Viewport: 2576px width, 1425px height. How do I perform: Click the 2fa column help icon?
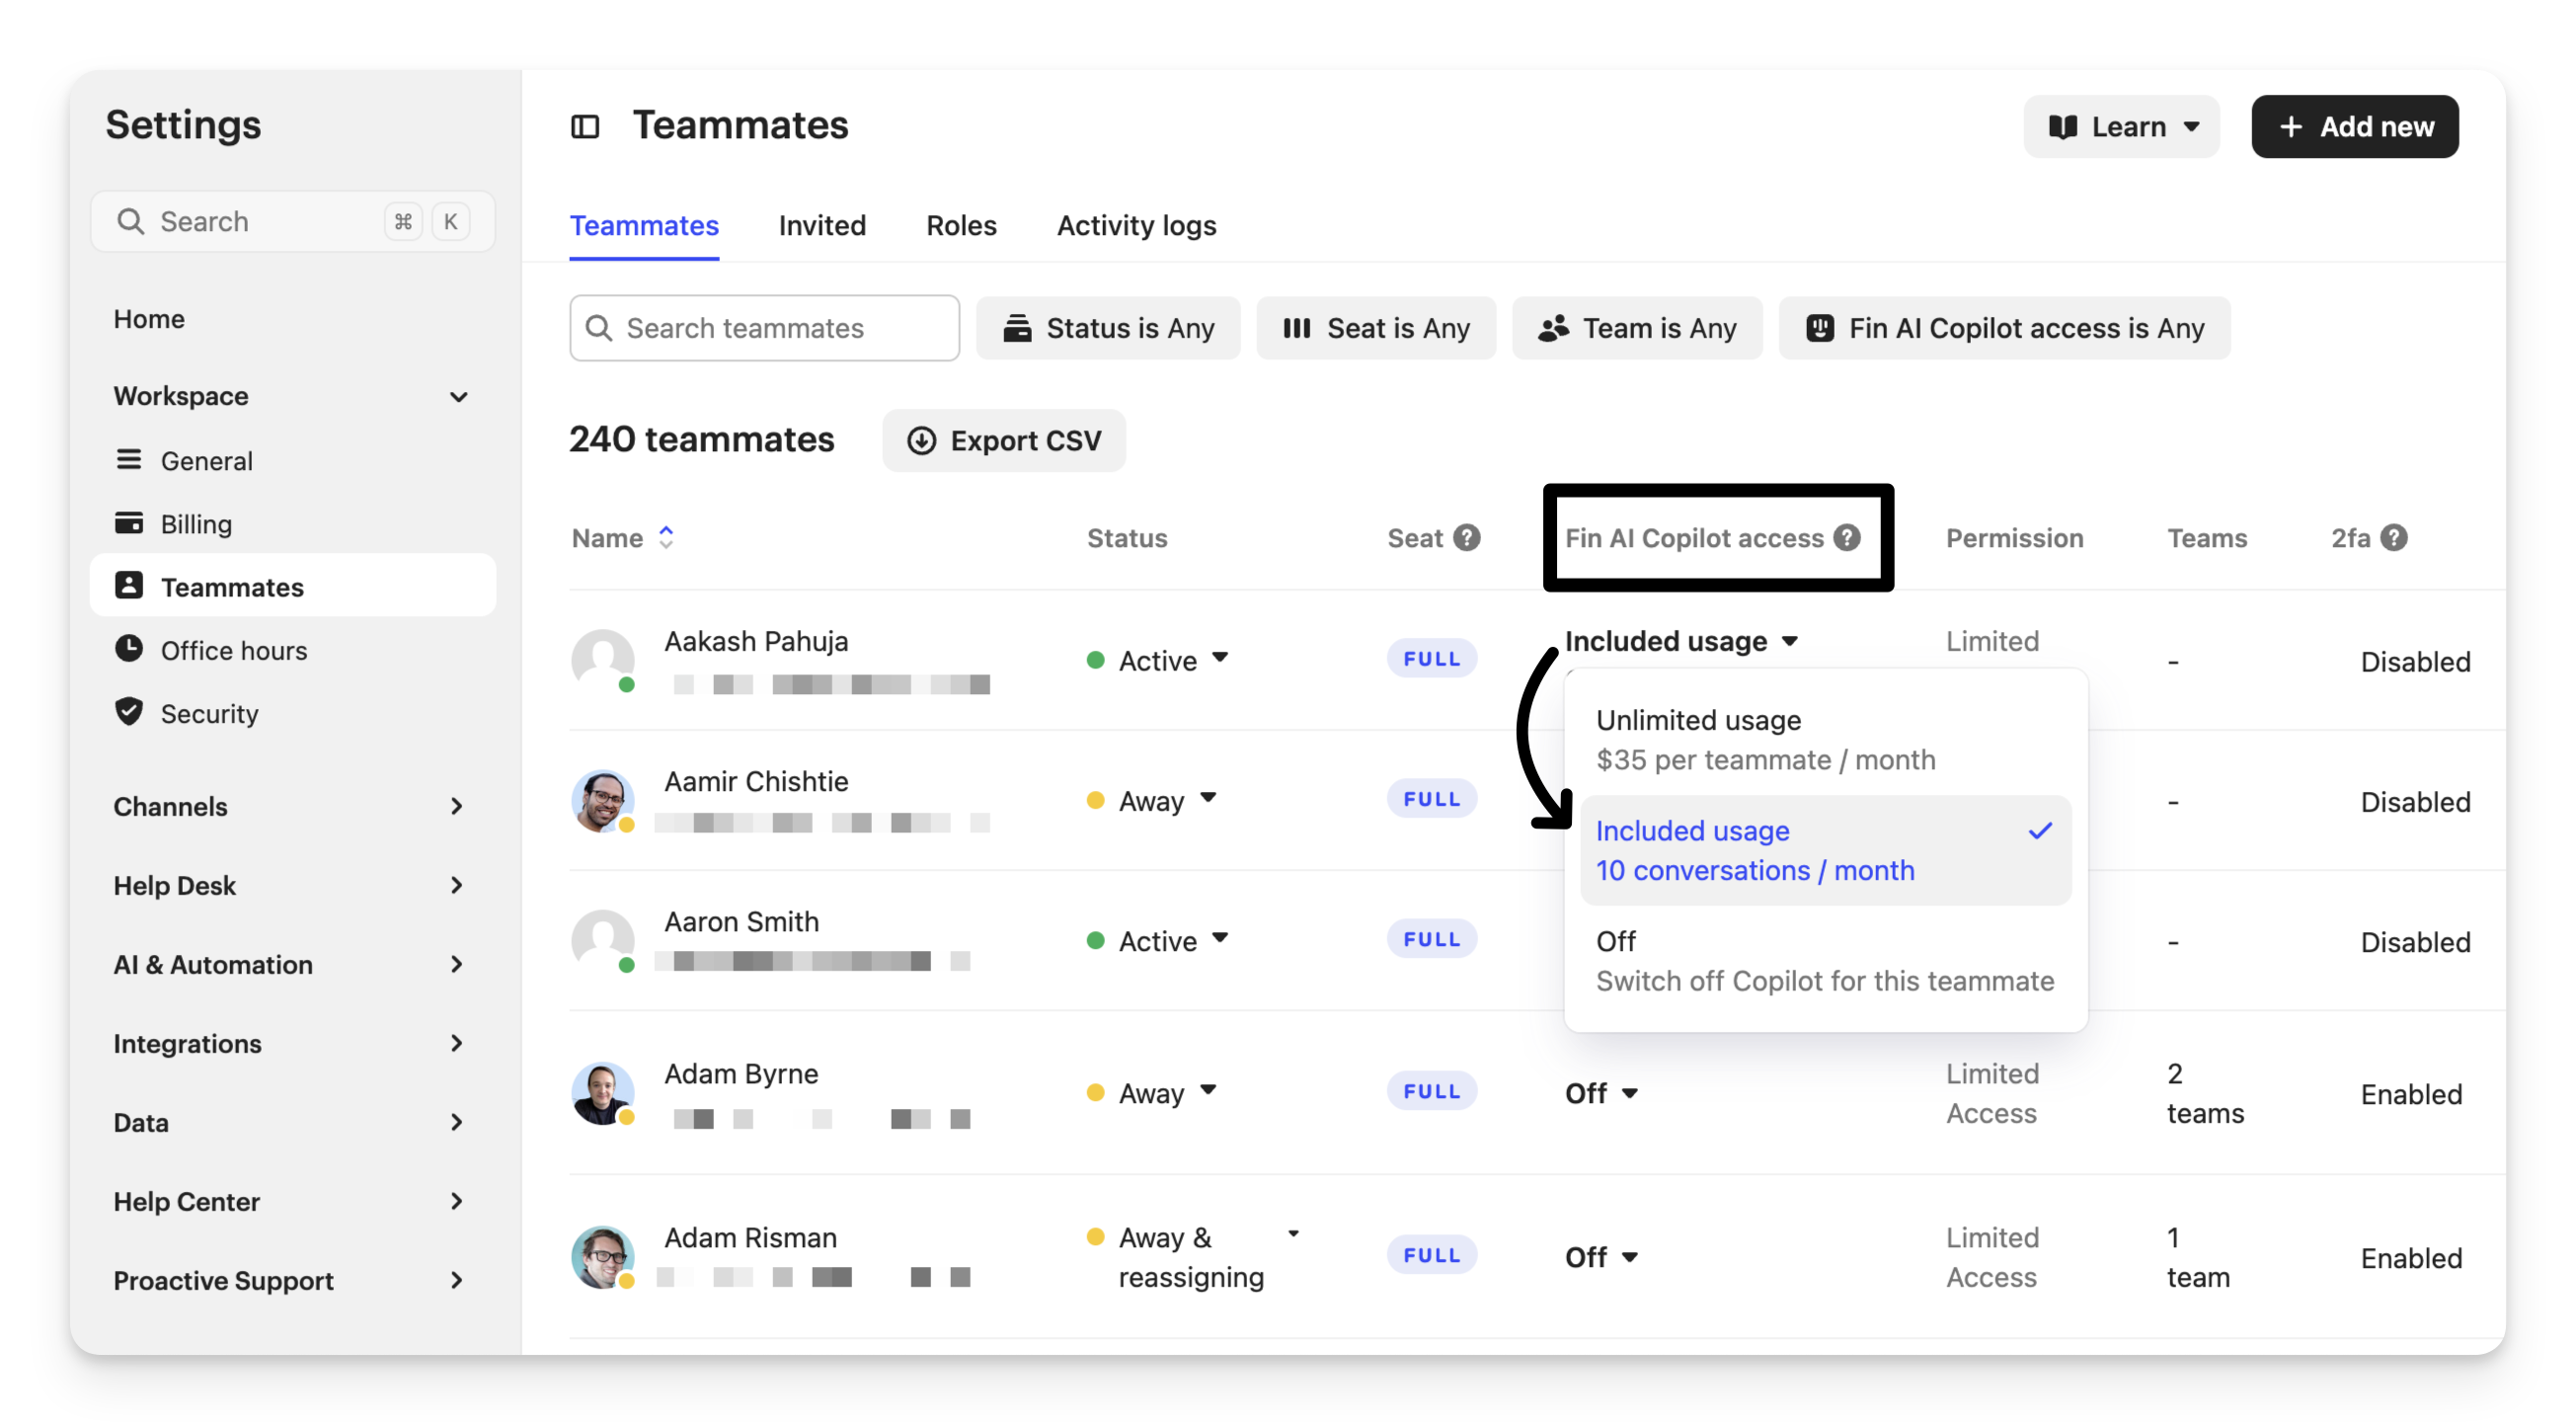coord(2394,538)
